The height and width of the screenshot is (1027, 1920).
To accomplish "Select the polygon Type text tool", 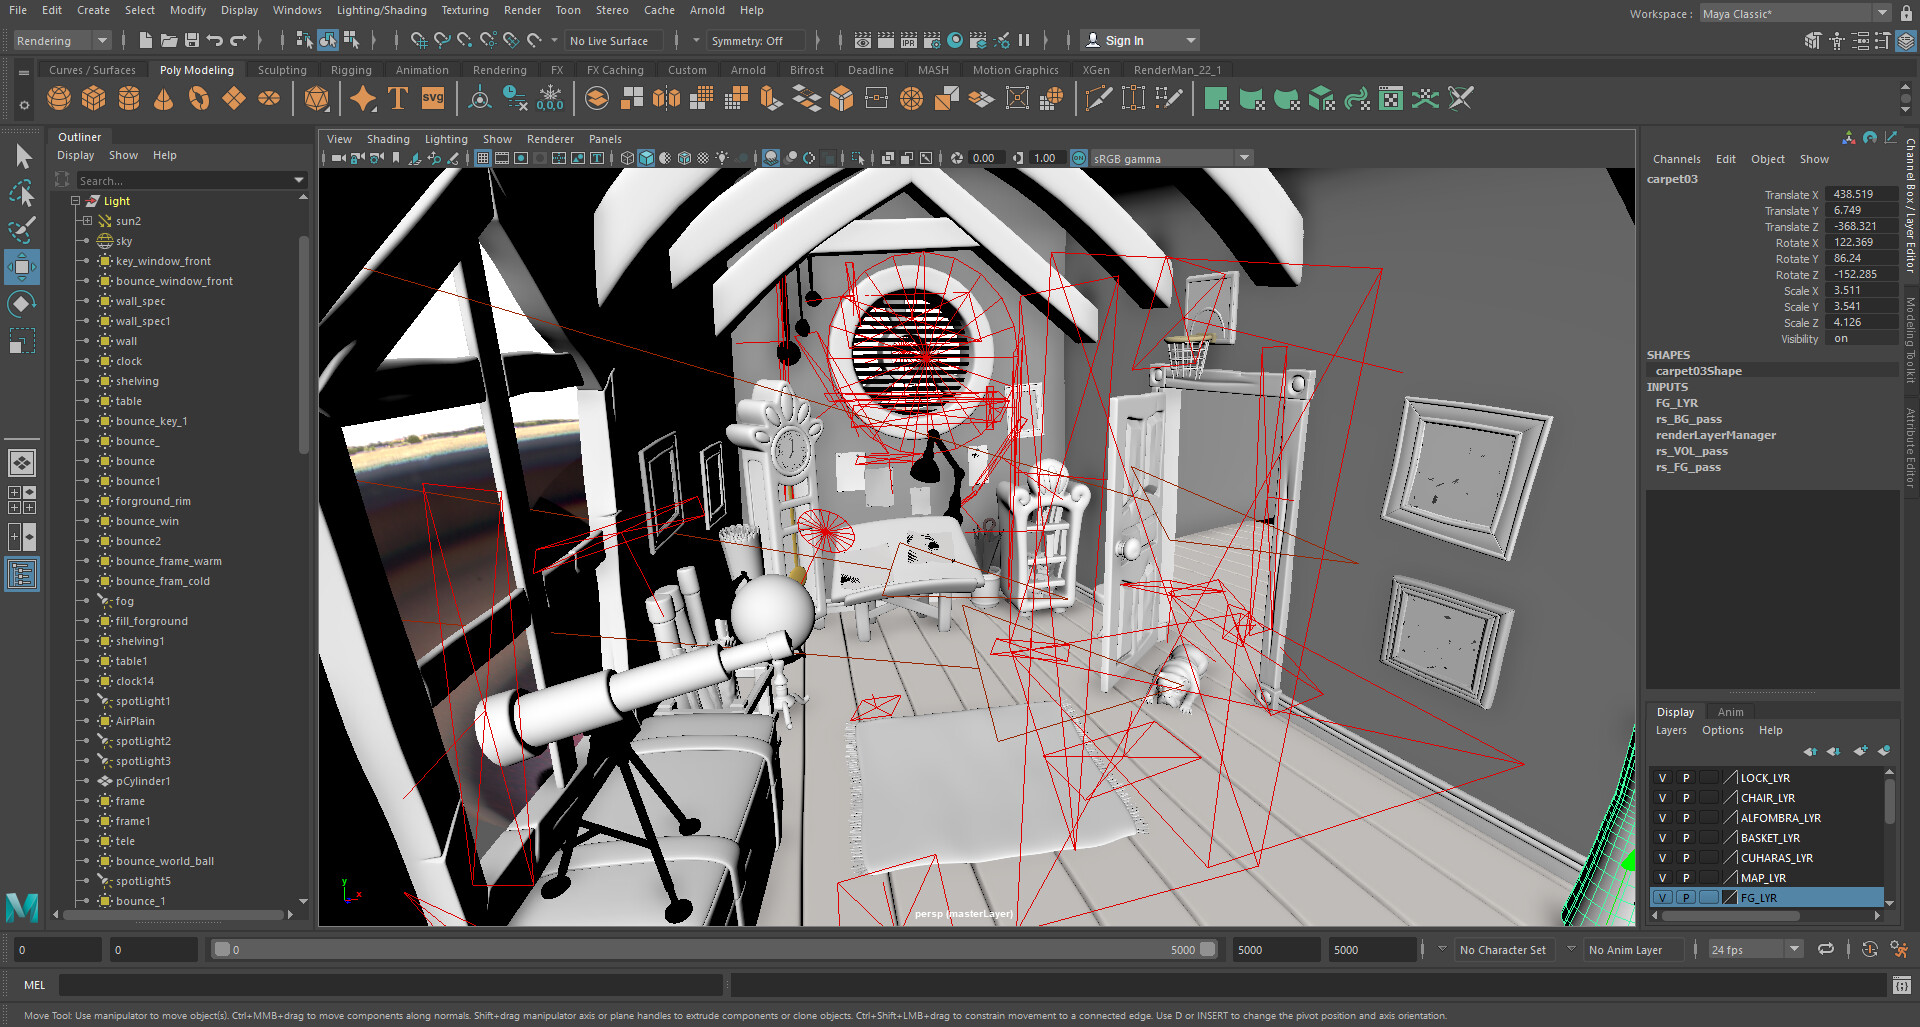I will (398, 99).
